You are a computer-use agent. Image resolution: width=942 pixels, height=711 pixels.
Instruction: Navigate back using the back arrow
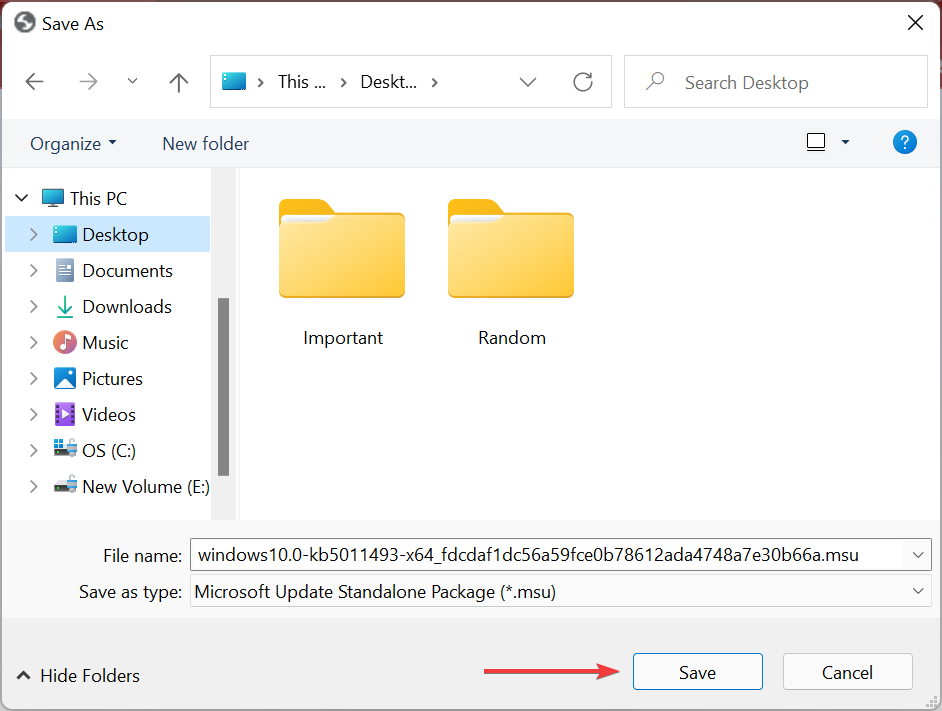tap(34, 82)
